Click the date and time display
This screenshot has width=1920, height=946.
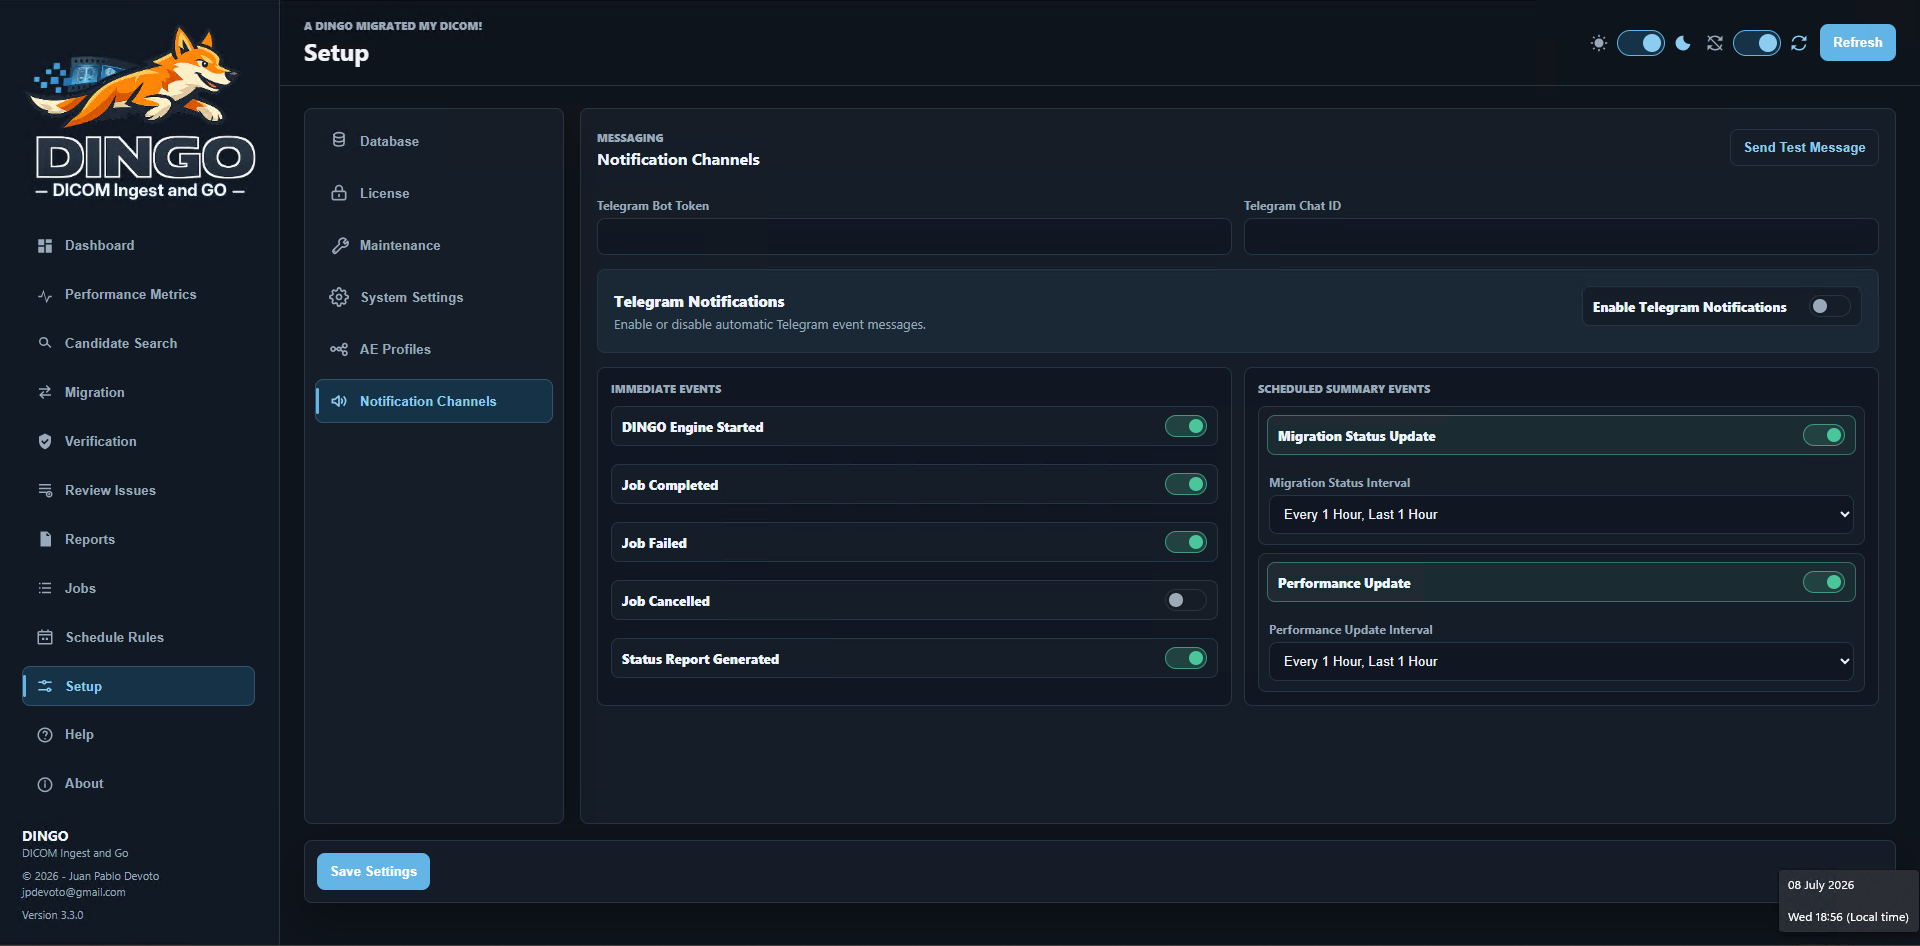1848,901
